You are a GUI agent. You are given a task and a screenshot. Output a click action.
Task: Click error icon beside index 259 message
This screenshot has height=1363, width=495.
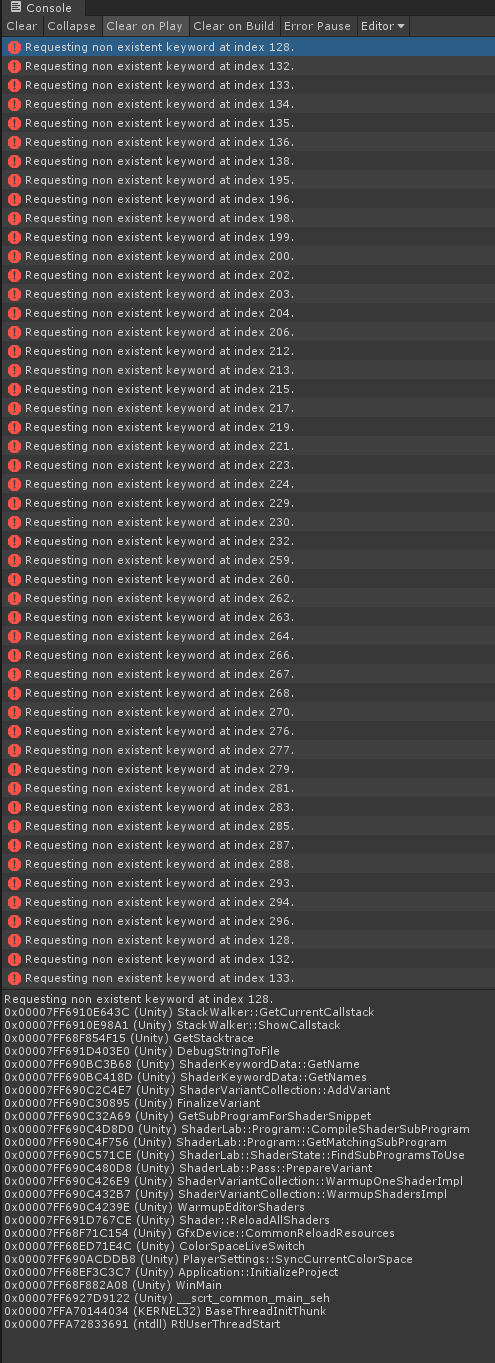coord(14,560)
